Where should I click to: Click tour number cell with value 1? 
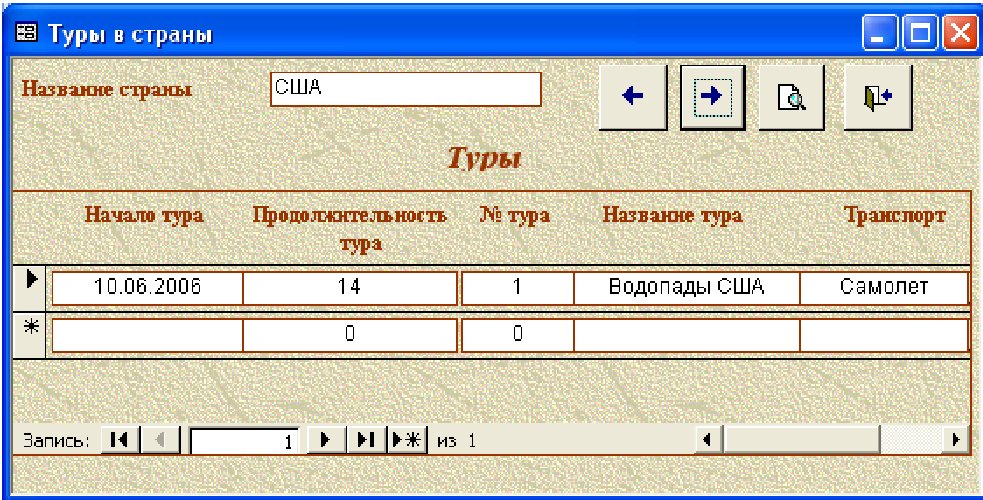pyautogui.click(x=518, y=288)
